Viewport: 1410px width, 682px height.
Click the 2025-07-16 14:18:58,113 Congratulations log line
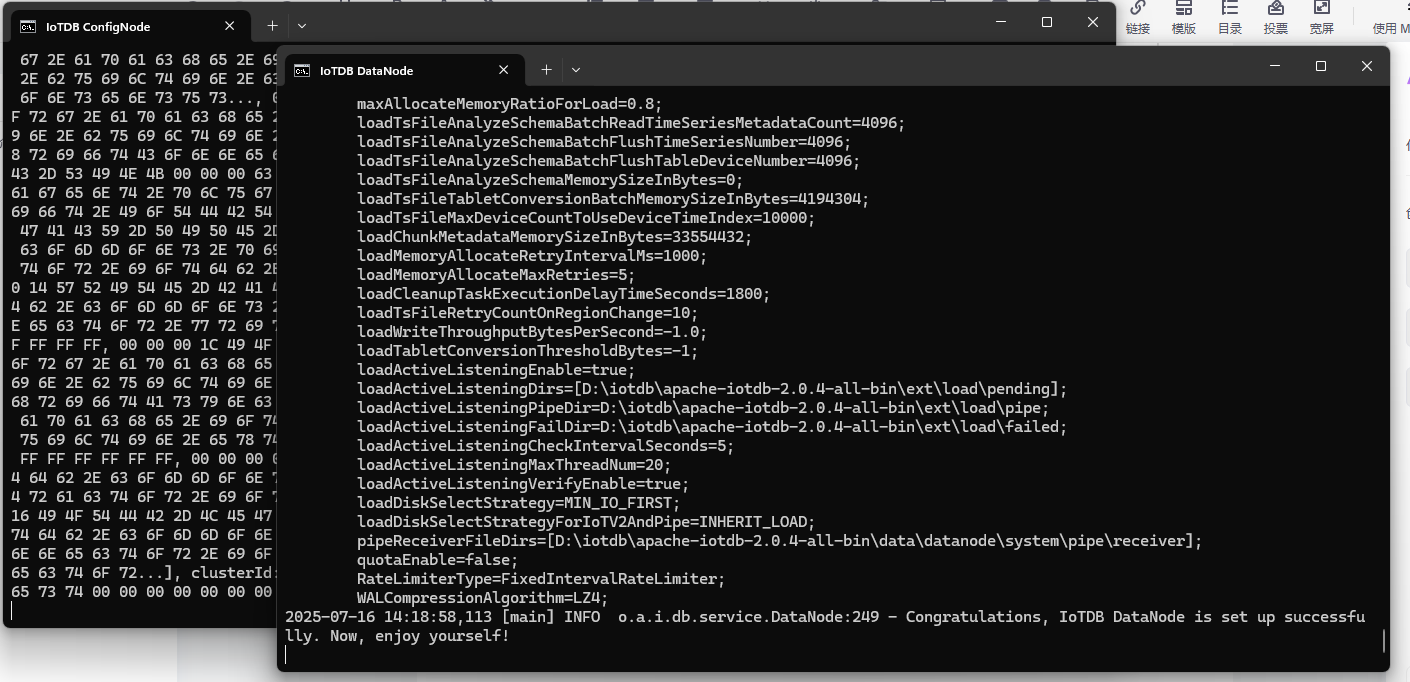825,617
